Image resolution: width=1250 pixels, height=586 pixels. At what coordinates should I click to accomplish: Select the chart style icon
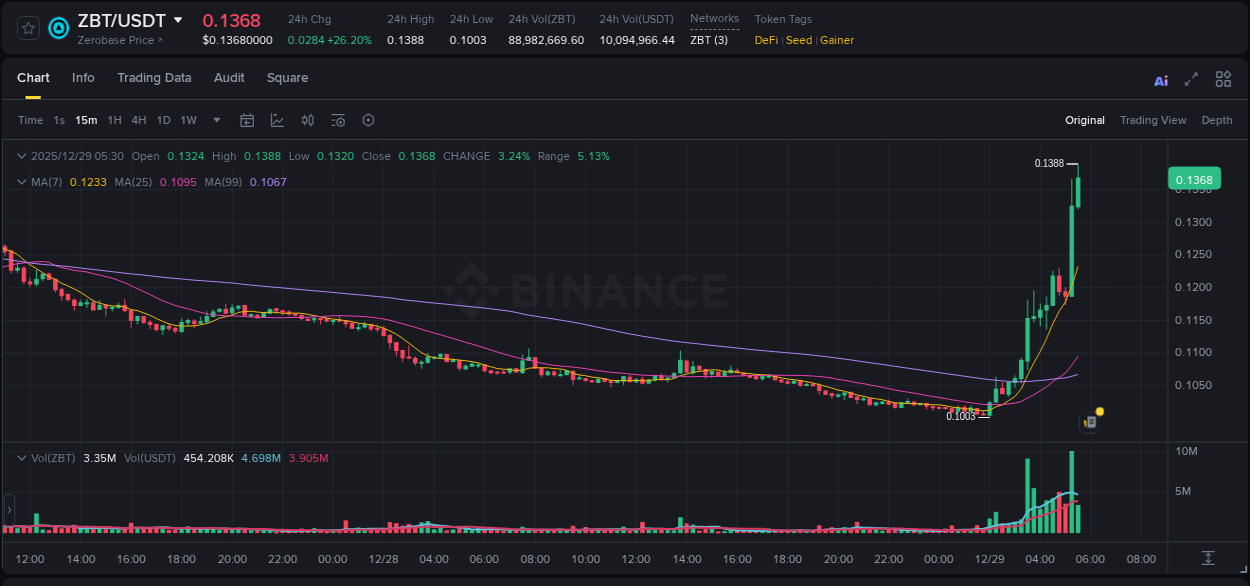tap(275, 120)
